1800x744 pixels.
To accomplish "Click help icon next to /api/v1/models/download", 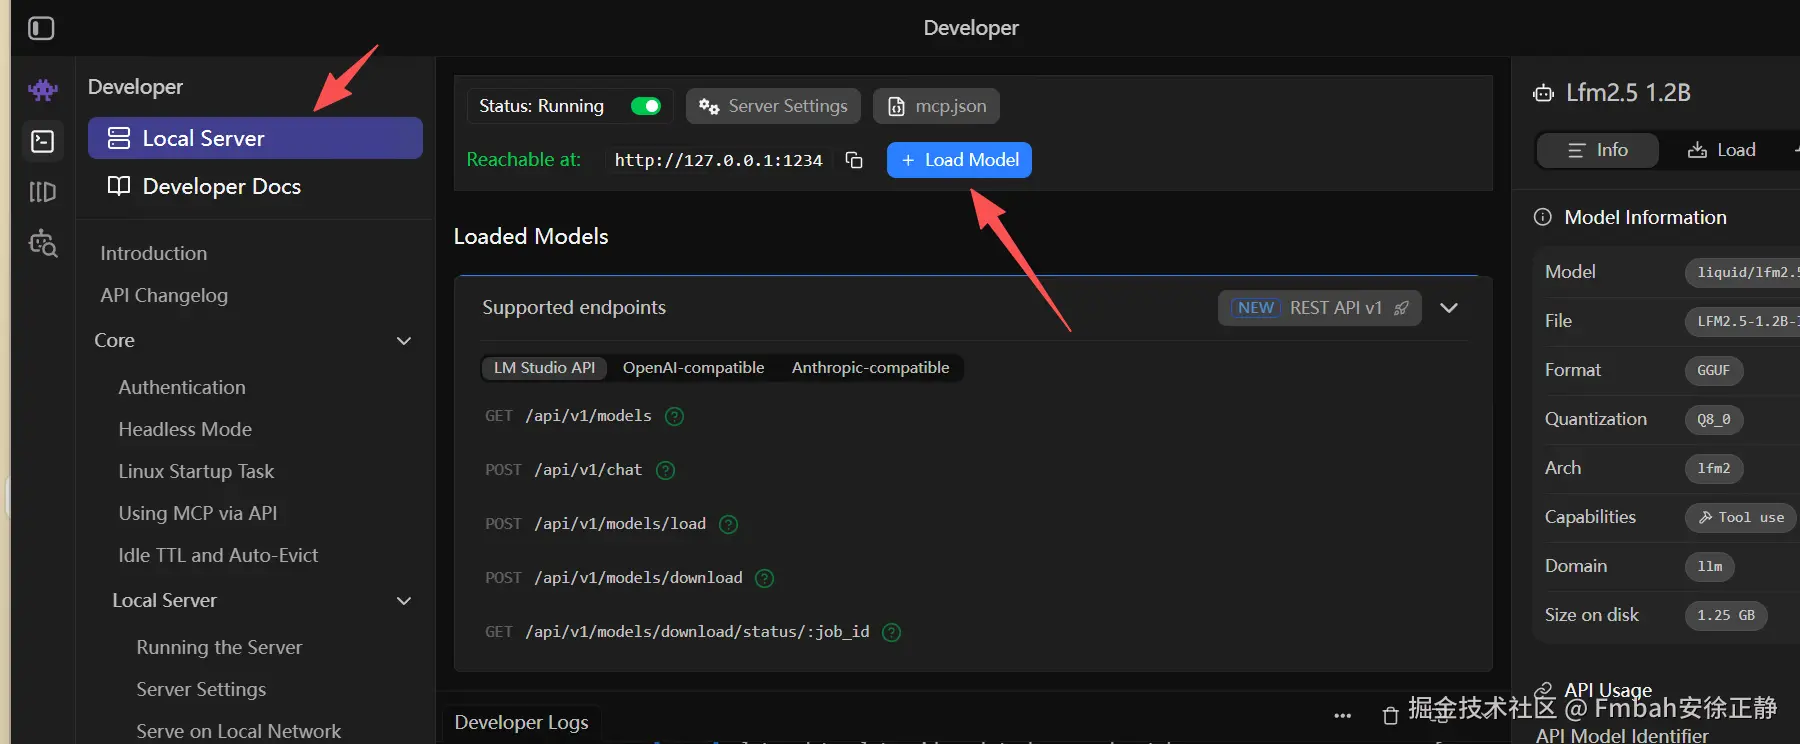I will [x=765, y=578].
